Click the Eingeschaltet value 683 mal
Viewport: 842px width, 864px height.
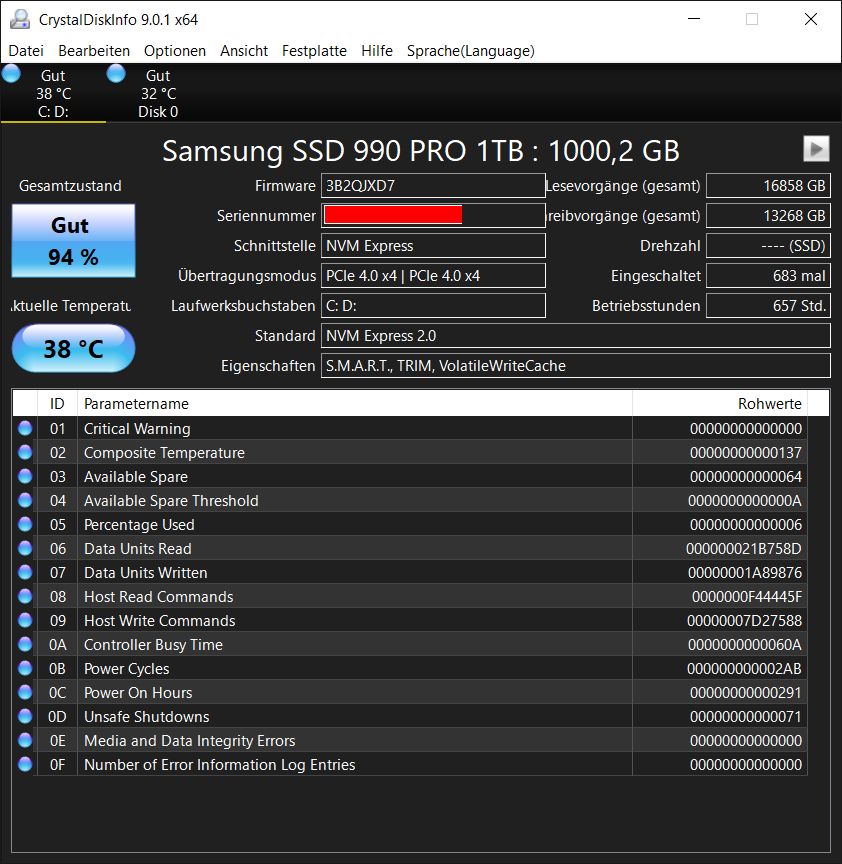pyautogui.click(x=768, y=276)
